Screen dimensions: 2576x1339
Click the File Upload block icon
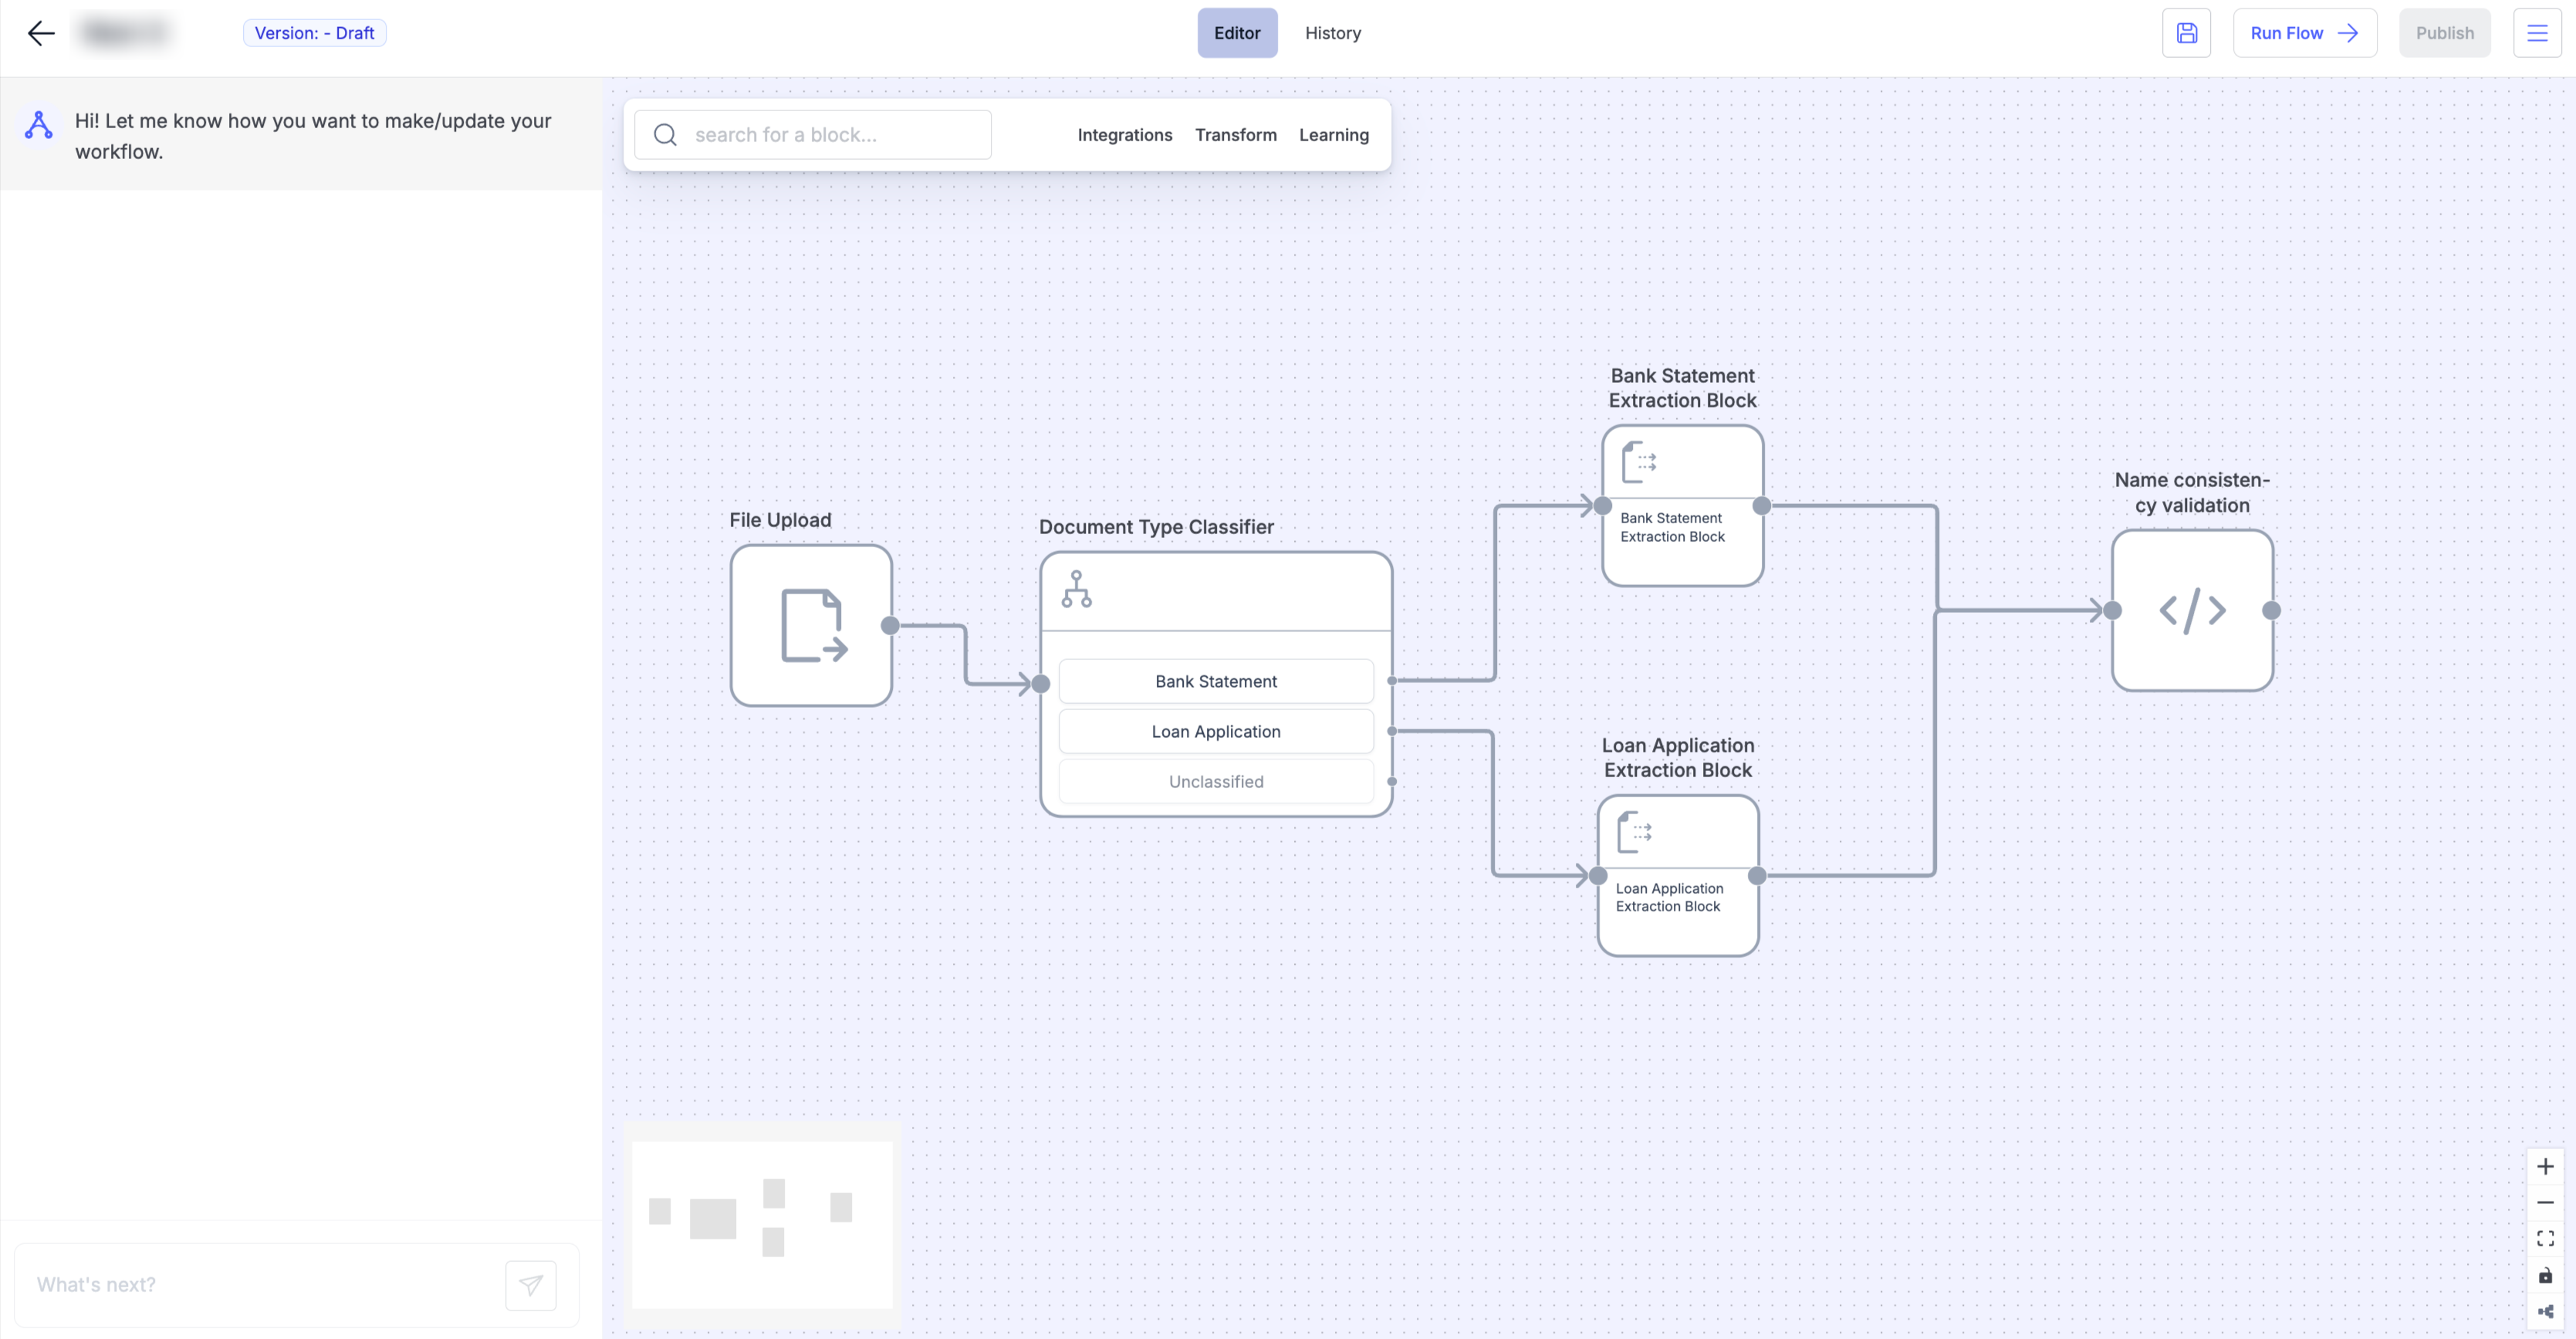(811, 625)
